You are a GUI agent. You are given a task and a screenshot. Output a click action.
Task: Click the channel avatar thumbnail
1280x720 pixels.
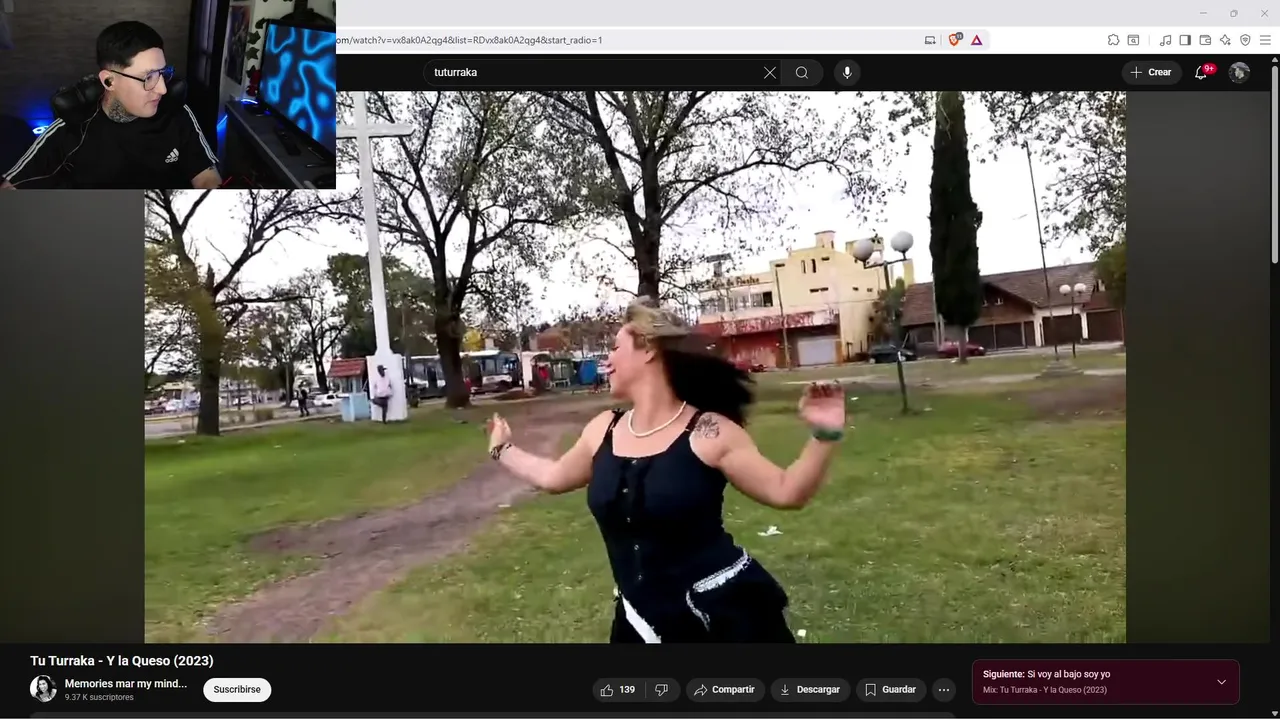tap(43, 689)
